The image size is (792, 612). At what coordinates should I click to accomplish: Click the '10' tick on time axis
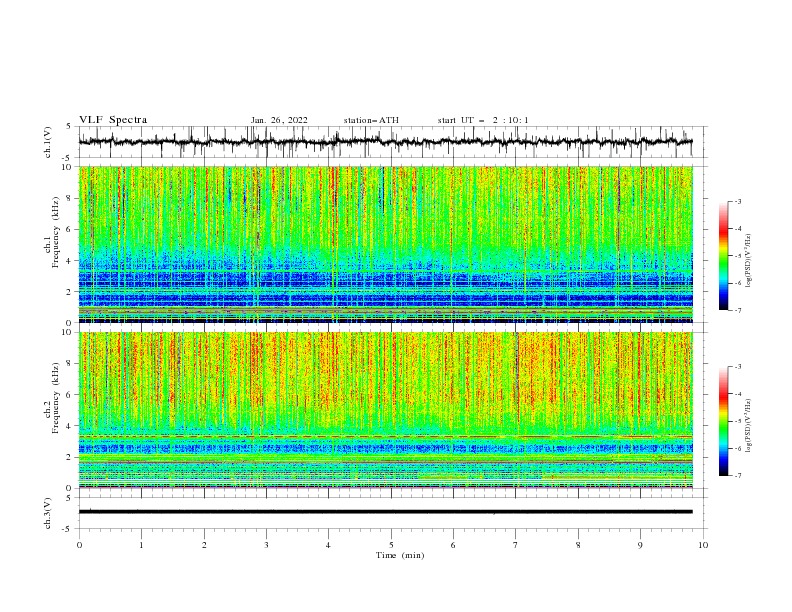[x=703, y=545]
